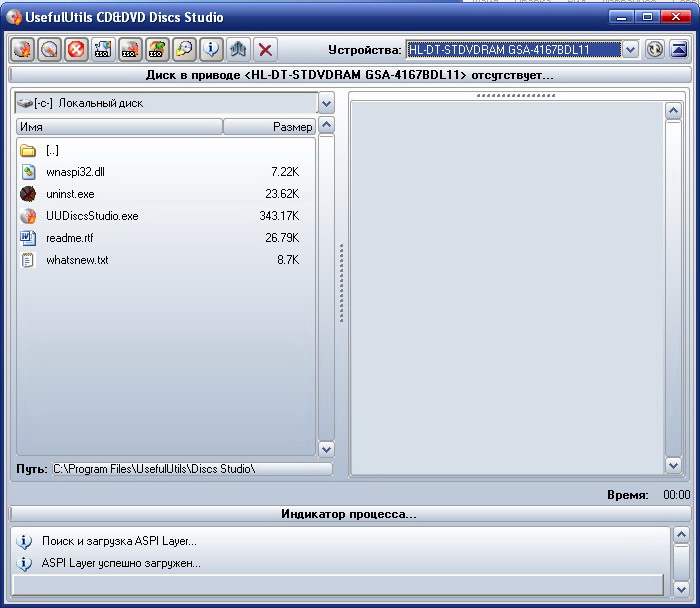The image size is (700, 608).
Task: Click the burn disc flame icon
Action: pos(22,49)
